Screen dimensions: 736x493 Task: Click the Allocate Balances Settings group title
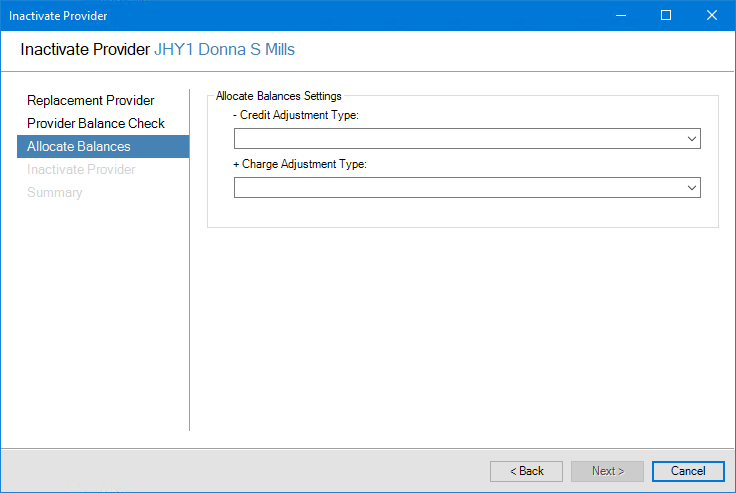click(x=279, y=96)
